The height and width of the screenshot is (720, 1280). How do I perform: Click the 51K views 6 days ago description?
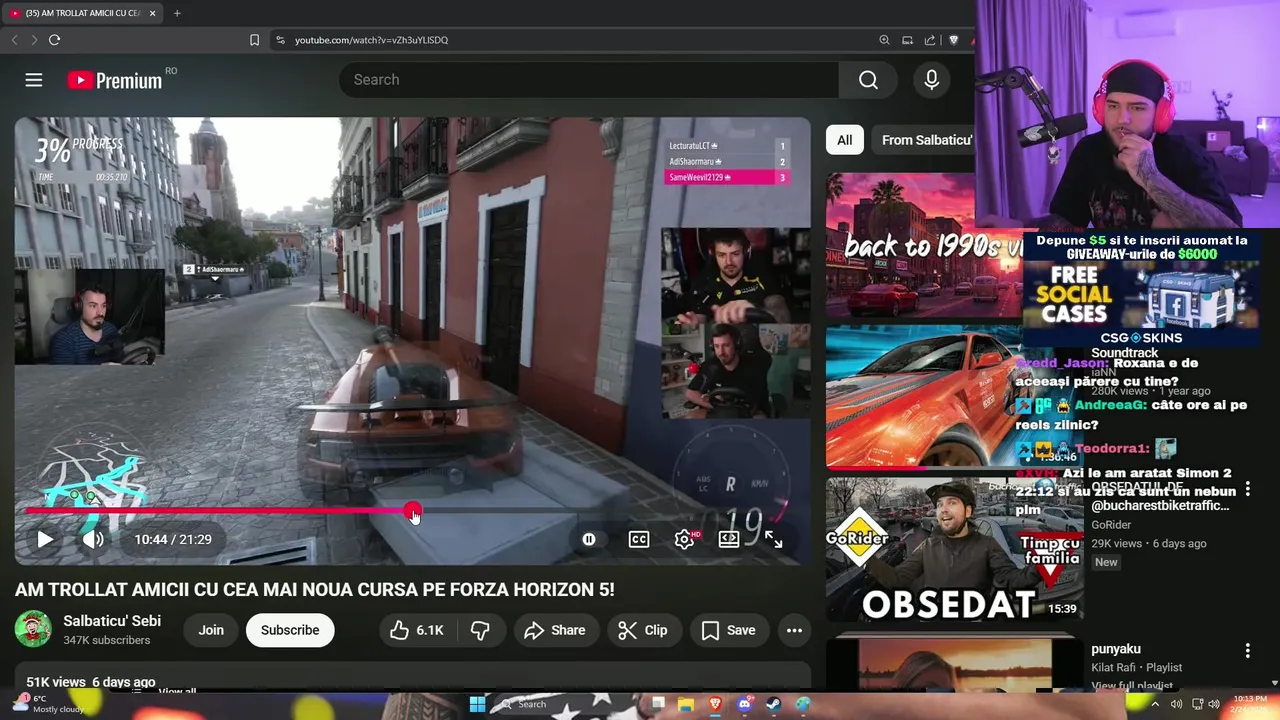pos(91,681)
